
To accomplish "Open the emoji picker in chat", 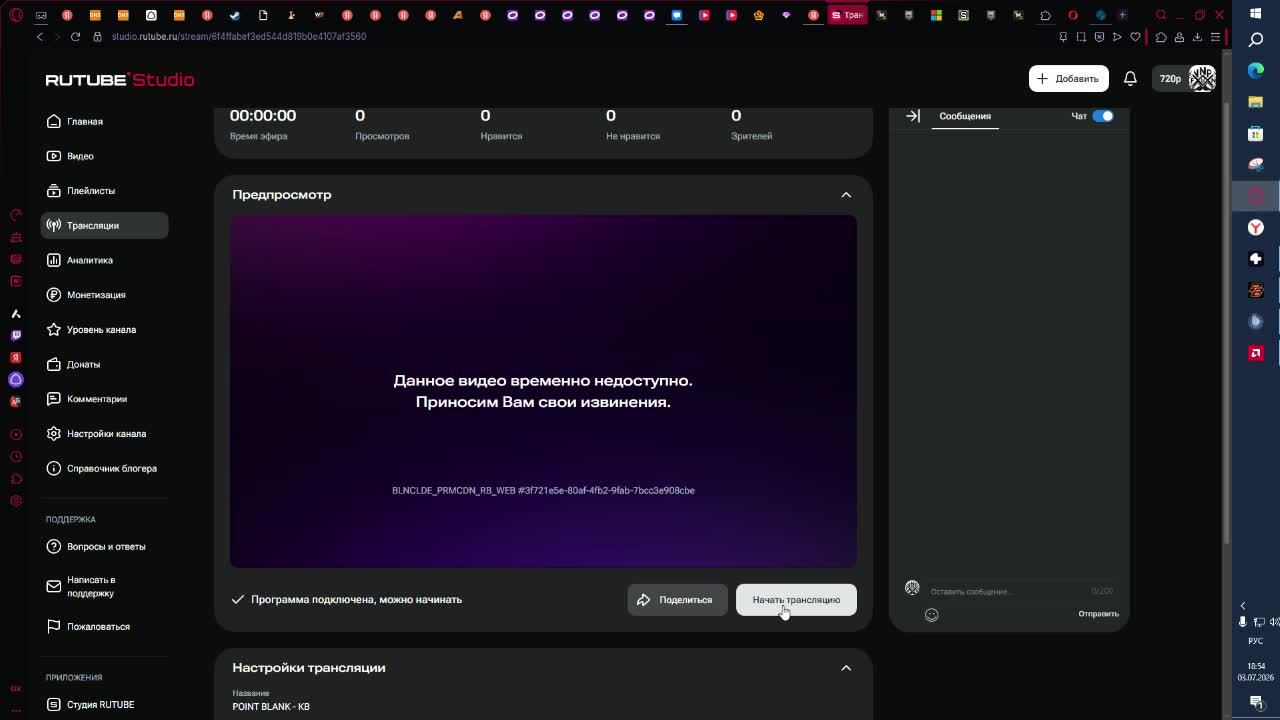I will (x=931, y=615).
